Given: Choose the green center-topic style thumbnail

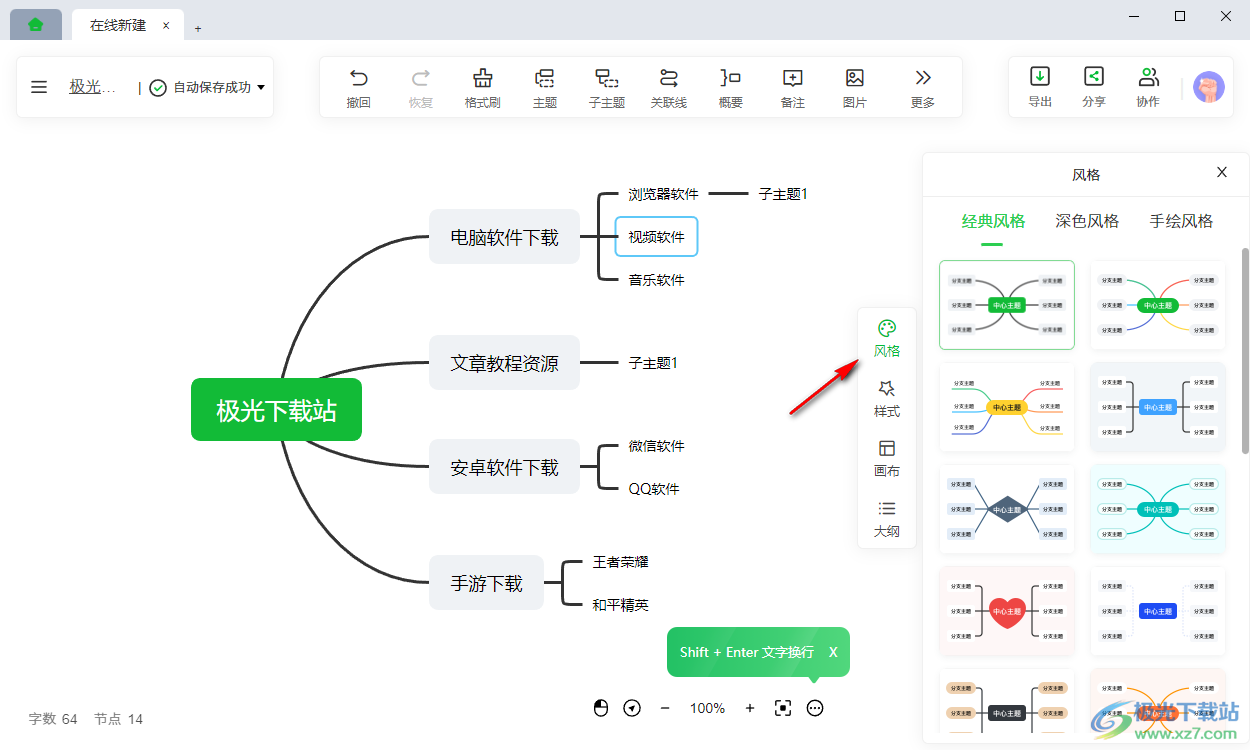Looking at the screenshot, I should coord(1007,305).
